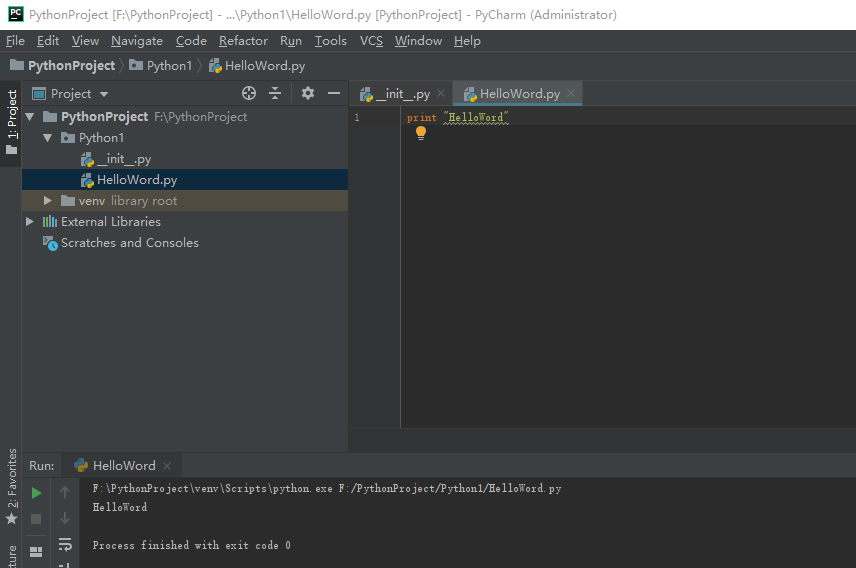856x568 pixels.
Task: Expand External Libraries node
Action: tap(30, 222)
